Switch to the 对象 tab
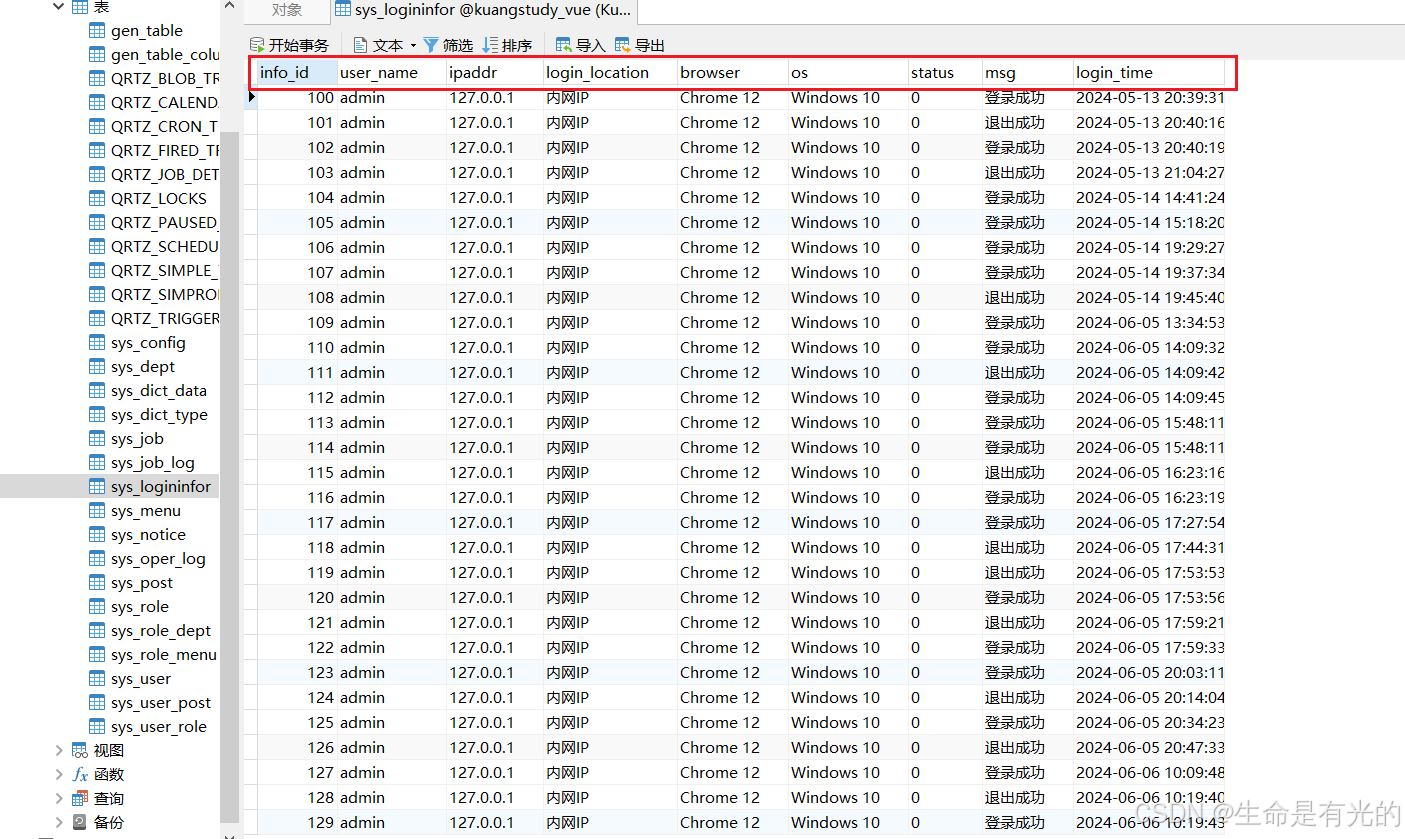The width and height of the screenshot is (1405, 839). (287, 10)
